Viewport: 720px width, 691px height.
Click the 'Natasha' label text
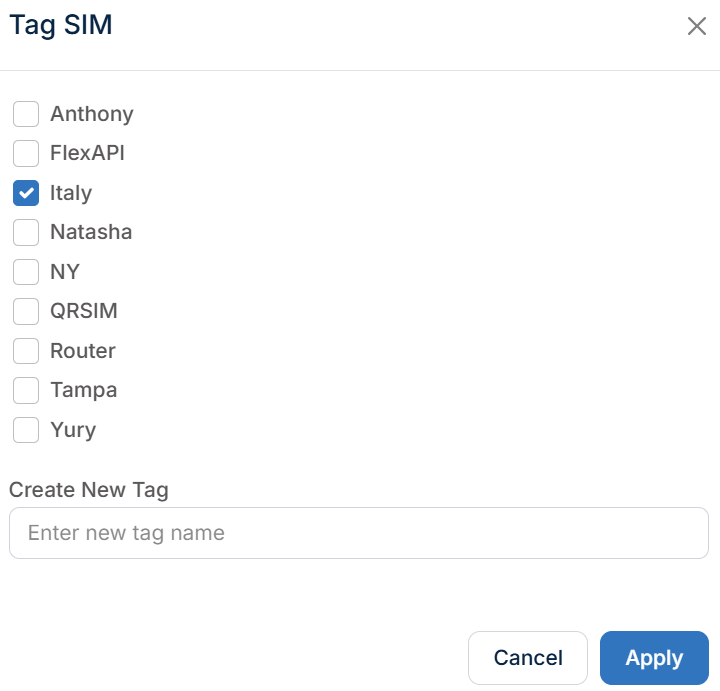(x=91, y=232)
